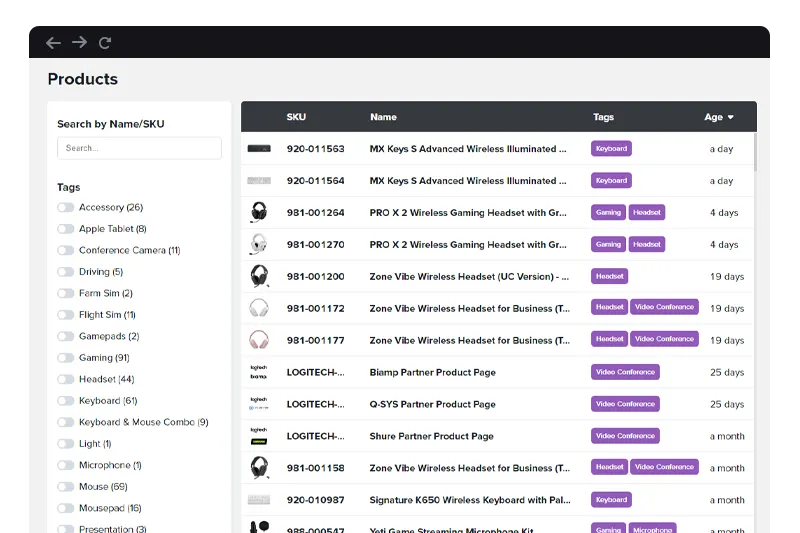
Task: Click the Biamp partner logo thumbnail
Action: pyautogui.click(x=259, y=372)
